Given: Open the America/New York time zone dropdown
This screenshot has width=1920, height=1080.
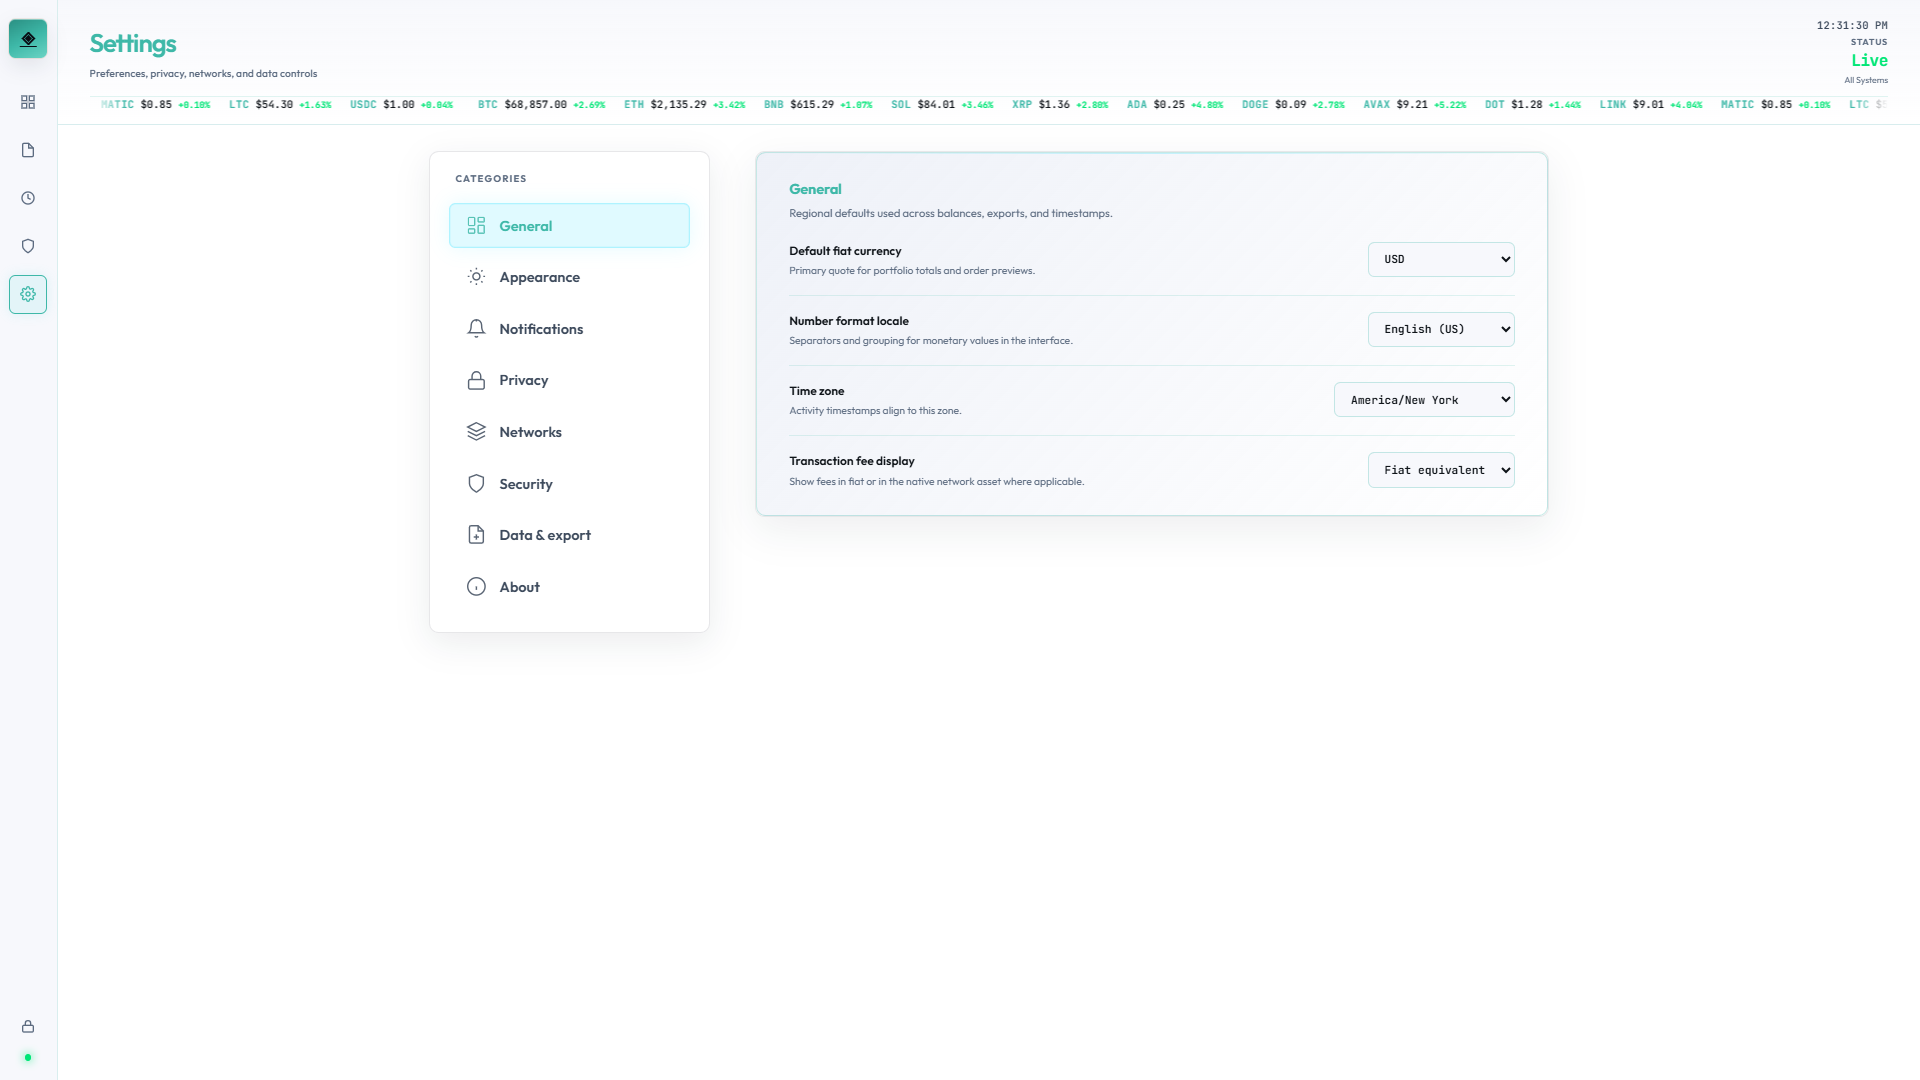Looking at the screenshot, I should [x=1424, y=399].
